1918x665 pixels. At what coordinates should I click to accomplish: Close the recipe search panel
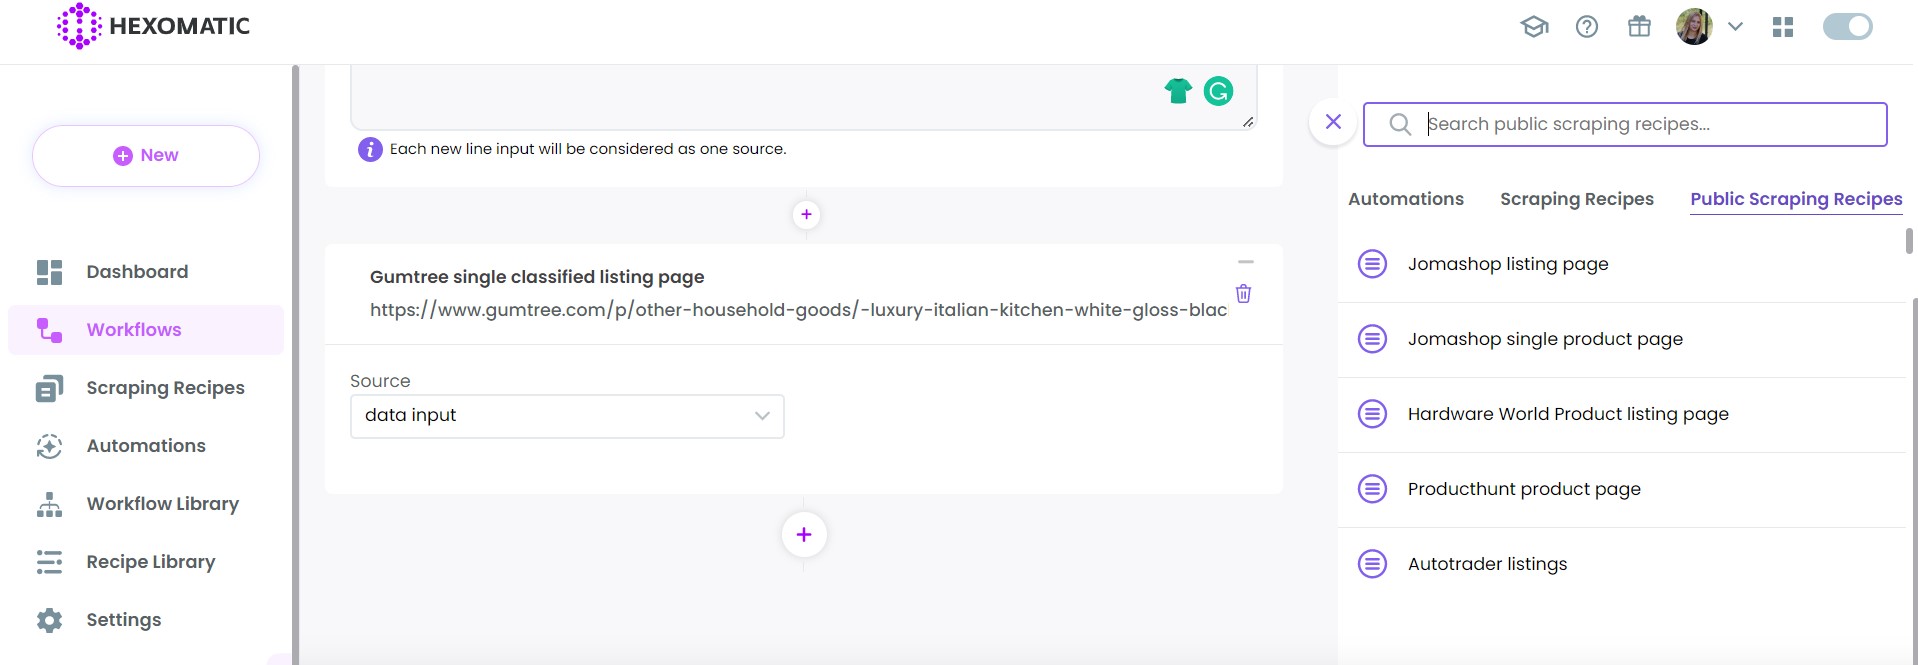[x=1333, y=122]
